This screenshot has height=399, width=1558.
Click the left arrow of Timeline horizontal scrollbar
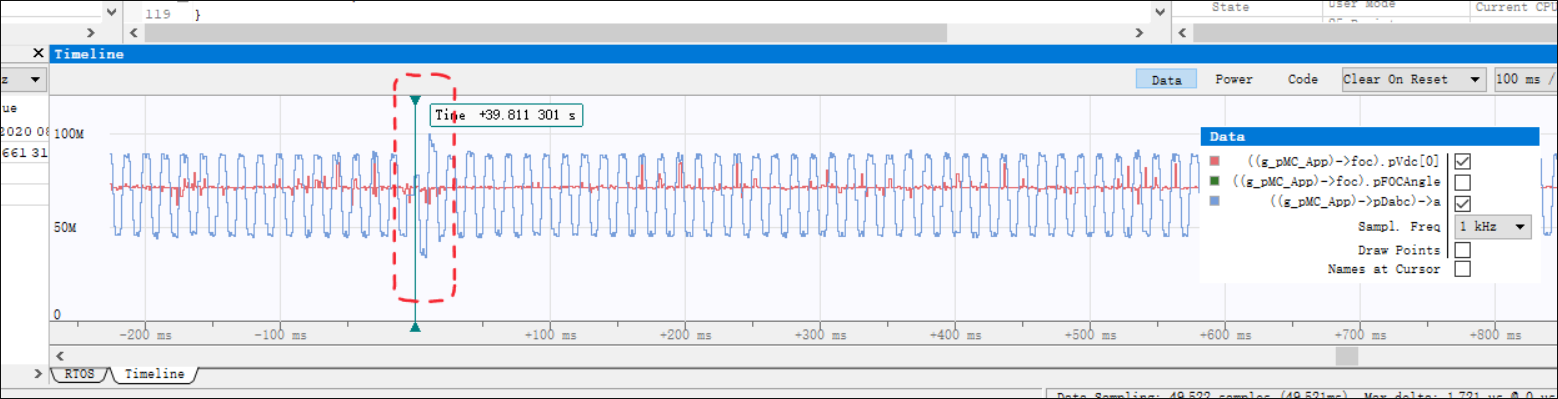(x=61, y=356)
